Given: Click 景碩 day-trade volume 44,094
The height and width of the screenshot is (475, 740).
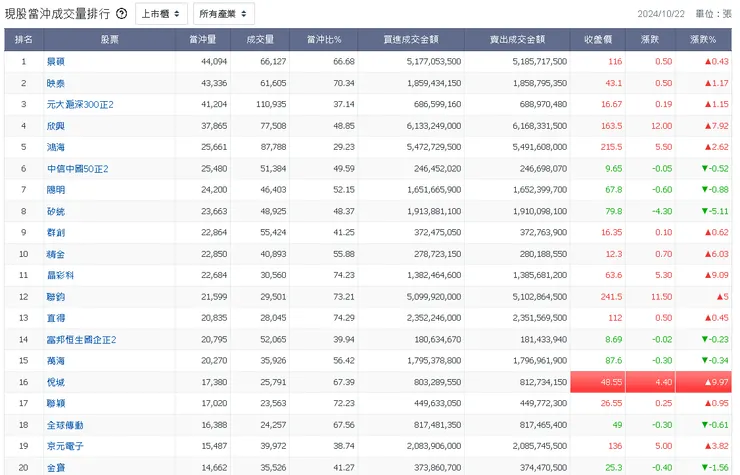Looking at the screenshot, I should click(214, 61).
